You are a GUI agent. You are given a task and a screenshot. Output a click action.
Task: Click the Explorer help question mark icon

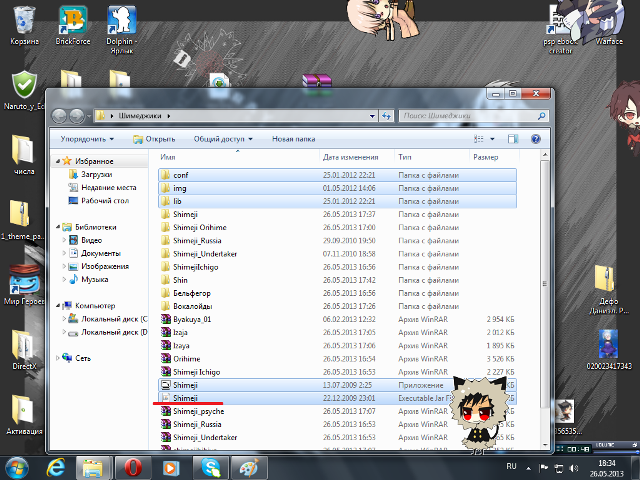point(536,139)
